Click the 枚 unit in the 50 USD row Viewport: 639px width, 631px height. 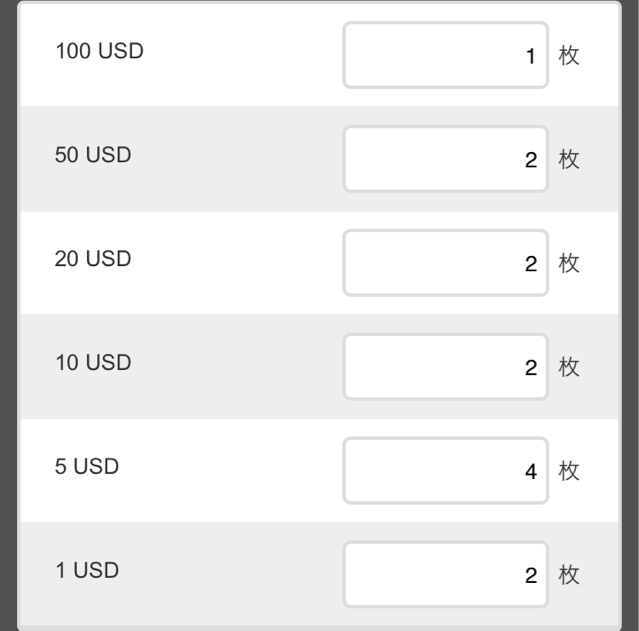(x=569, y=159)
